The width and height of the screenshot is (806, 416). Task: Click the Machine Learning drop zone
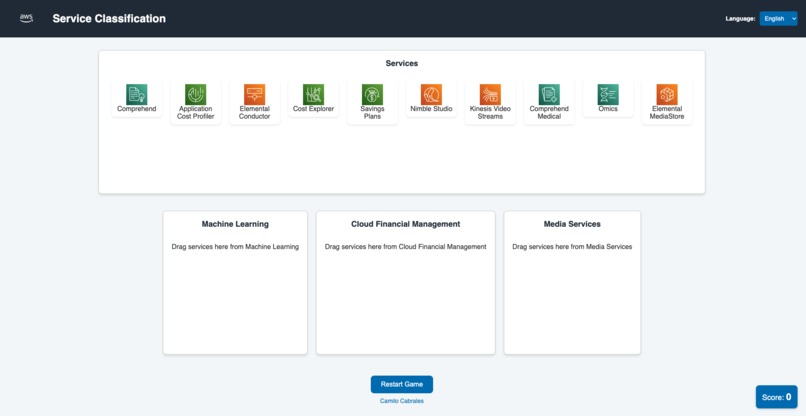coord(235,282)
